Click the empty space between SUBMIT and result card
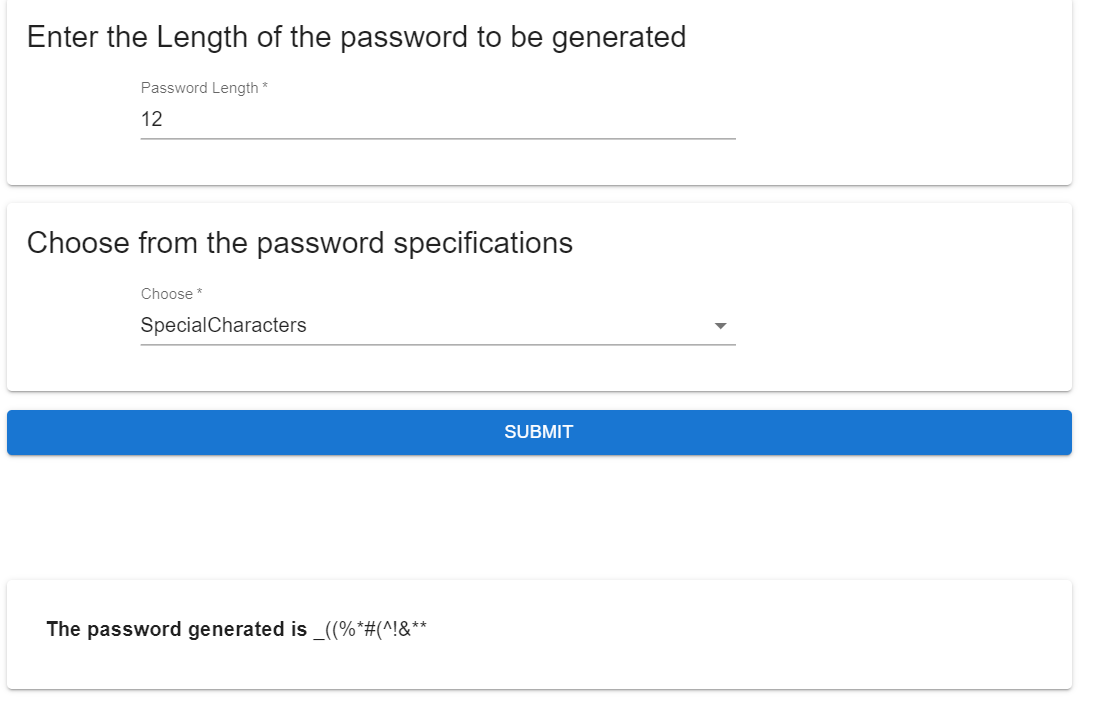Screen dimensions: 1105x723 coord(539,517)
